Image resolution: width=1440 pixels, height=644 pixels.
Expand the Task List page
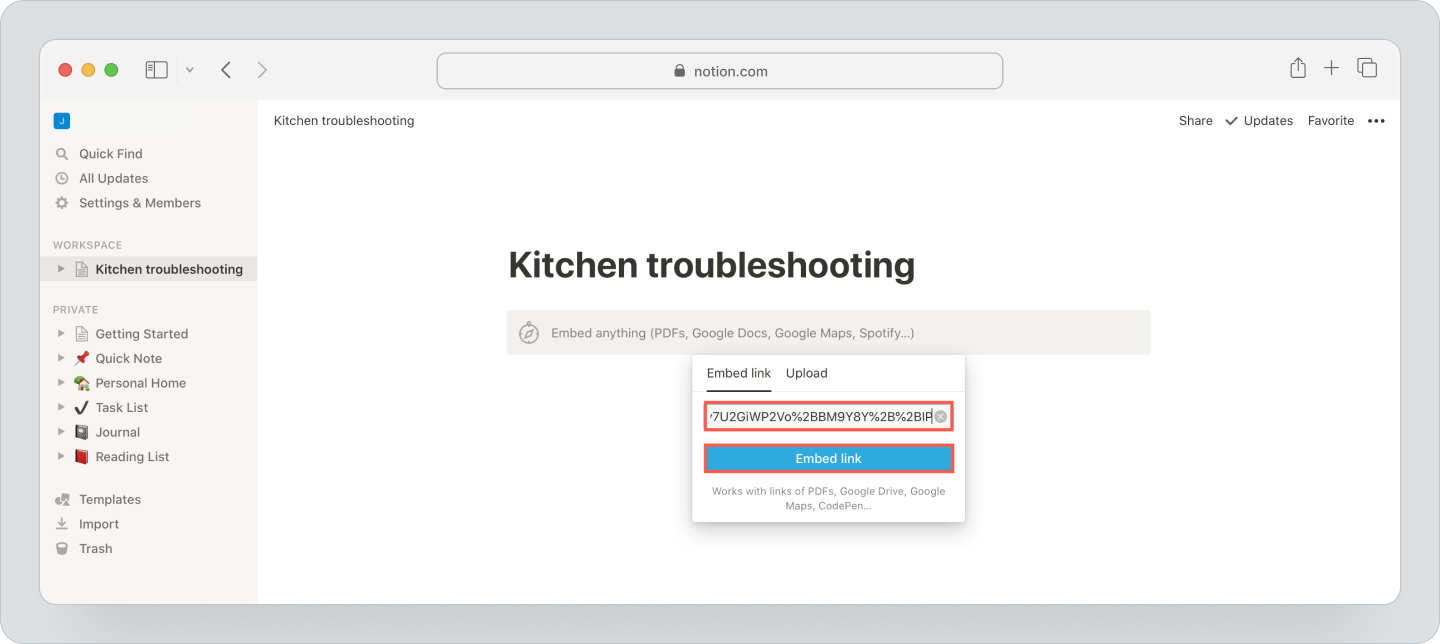pos(60,407)
